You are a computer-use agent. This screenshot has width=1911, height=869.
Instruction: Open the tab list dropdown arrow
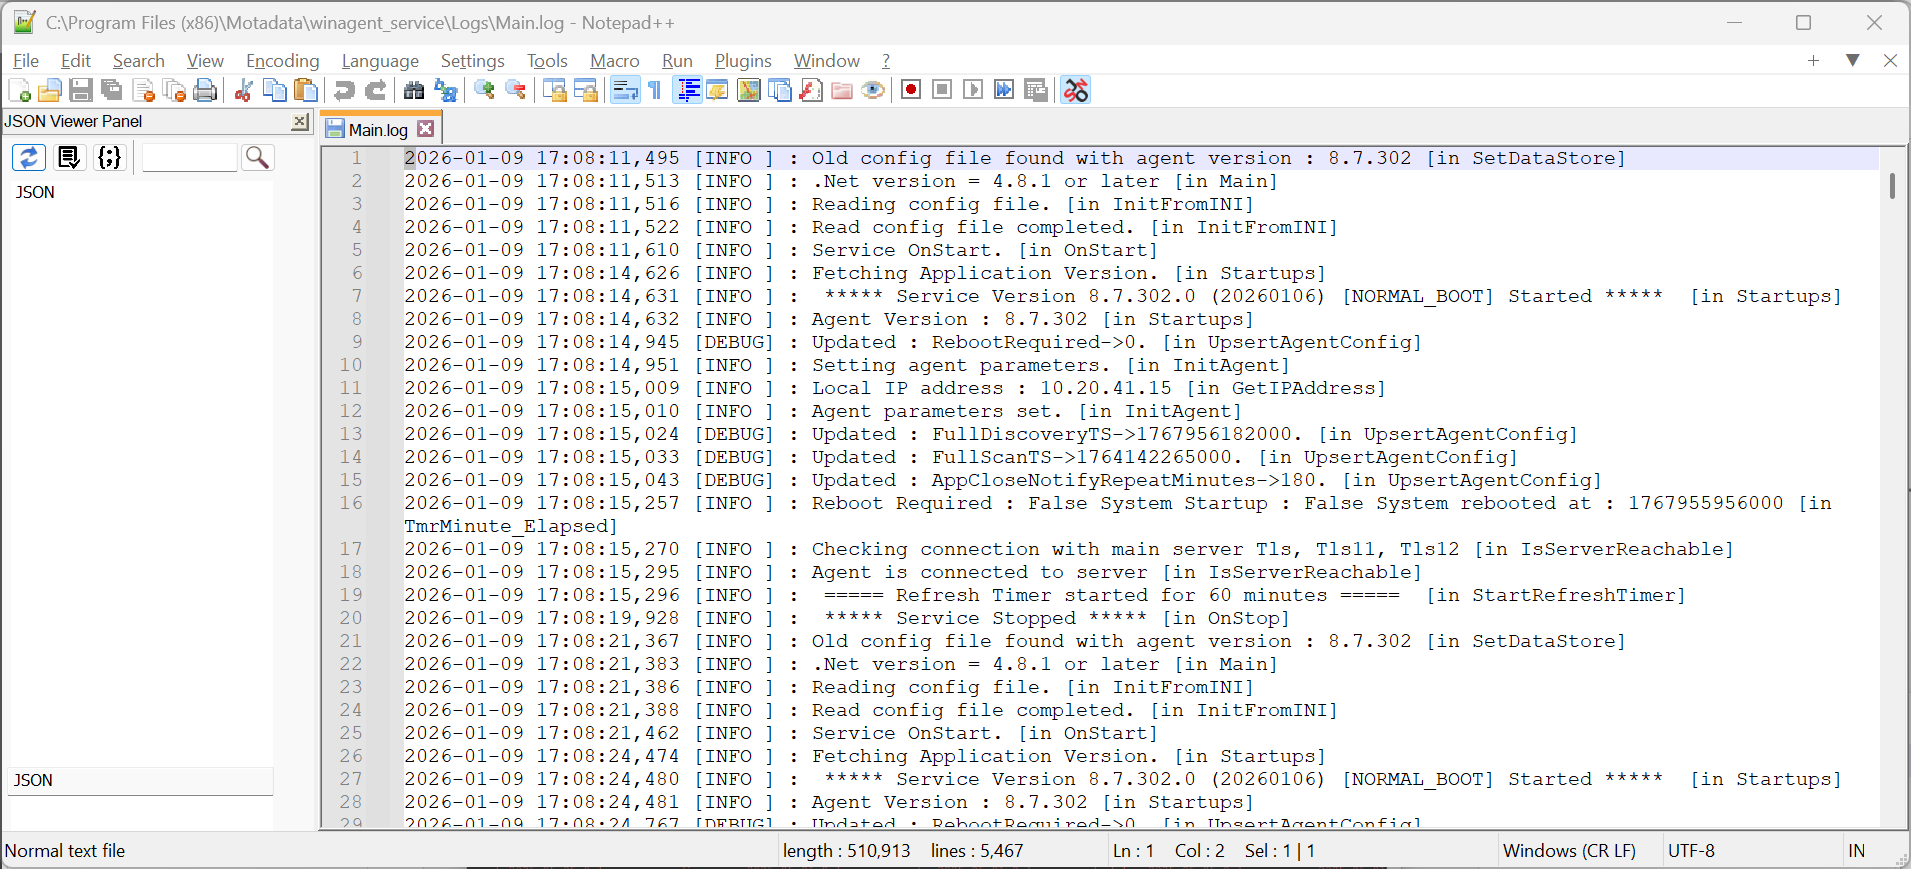point(1852,61)
